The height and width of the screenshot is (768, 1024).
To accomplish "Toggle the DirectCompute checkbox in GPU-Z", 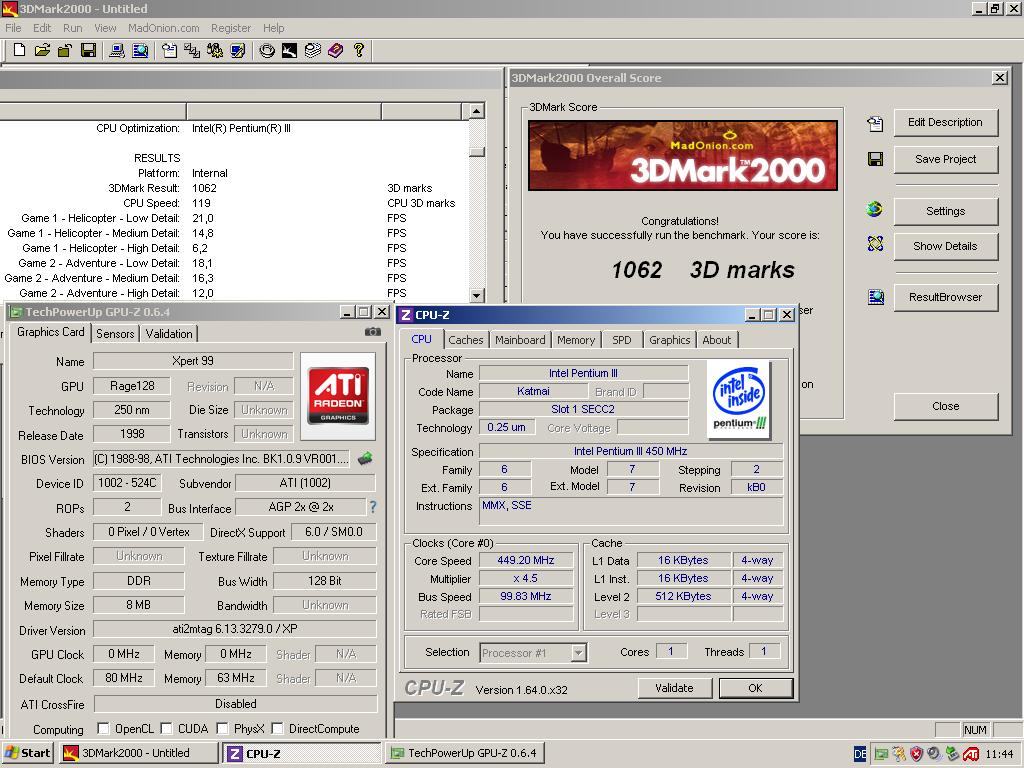I will pos(277,728).
